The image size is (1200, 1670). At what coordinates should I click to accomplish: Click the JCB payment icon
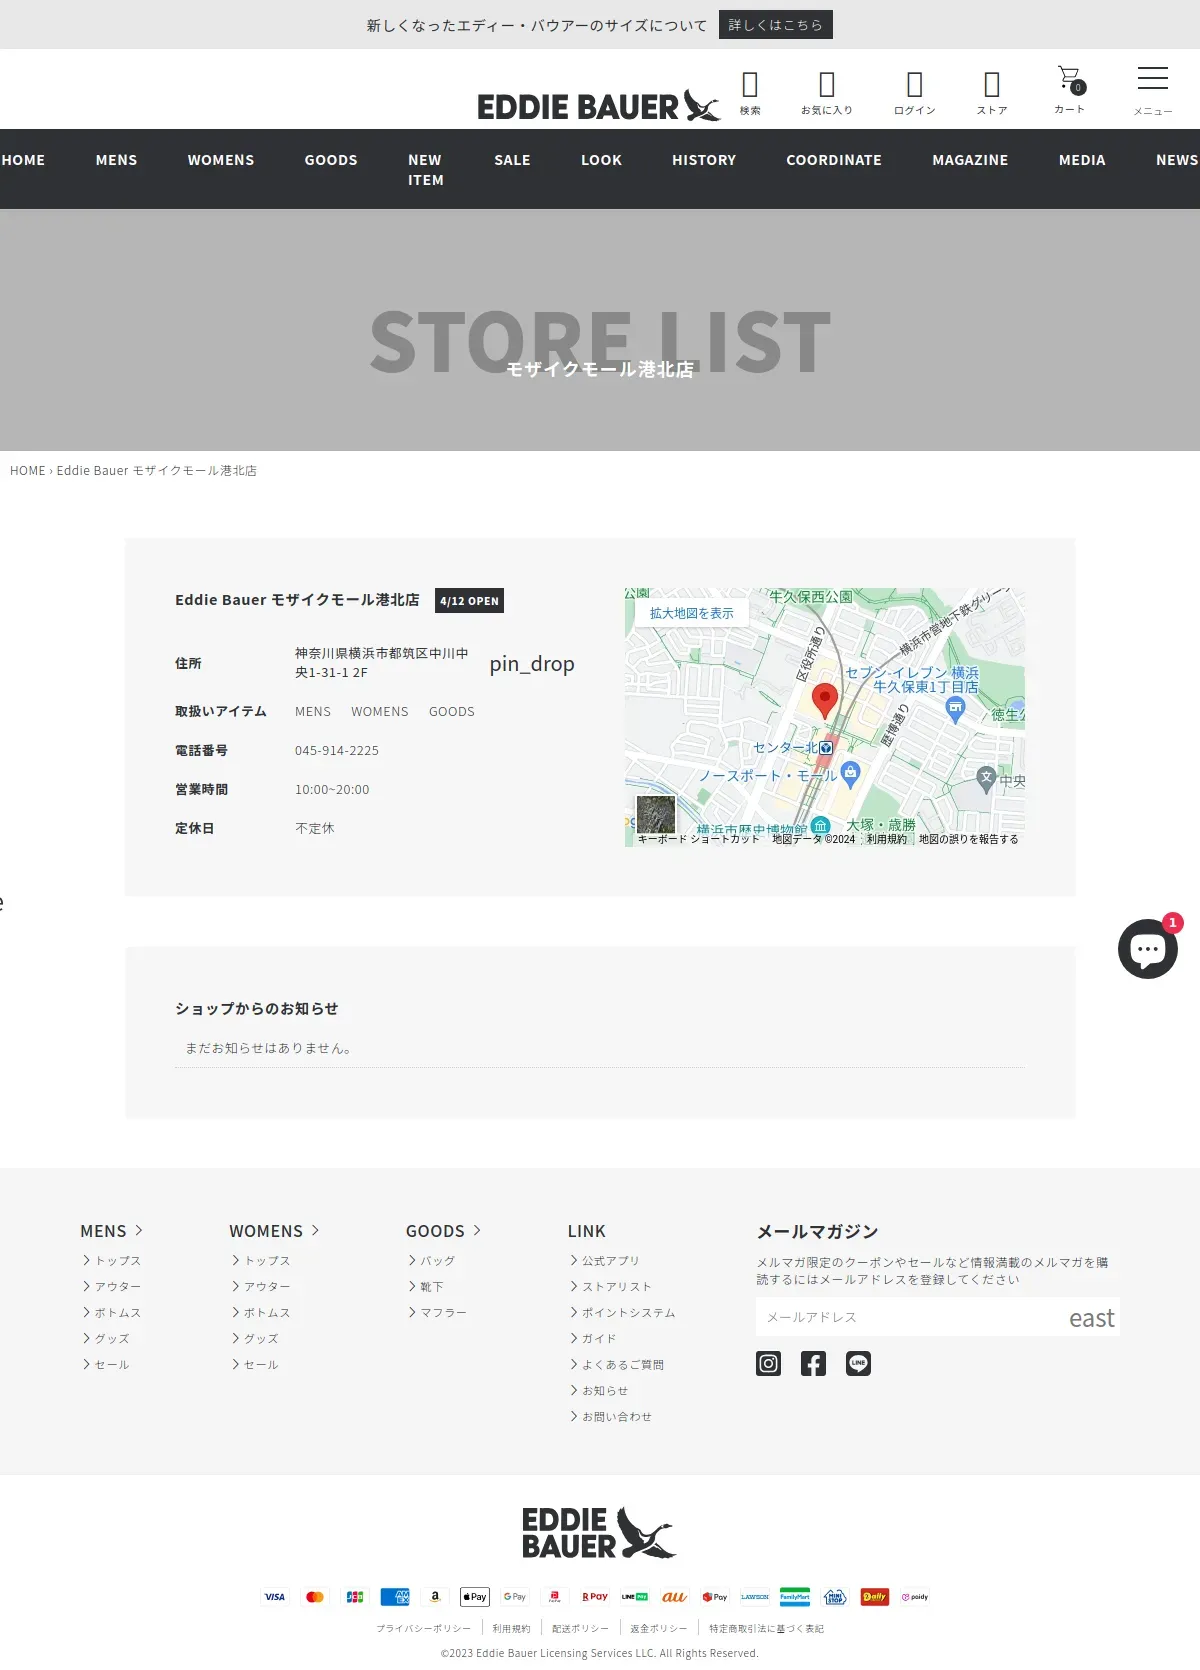(355, 1597)
